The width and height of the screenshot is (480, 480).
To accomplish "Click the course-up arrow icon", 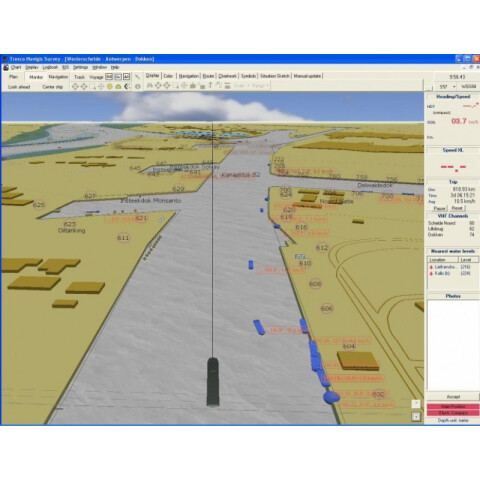I will click(218, 85).
